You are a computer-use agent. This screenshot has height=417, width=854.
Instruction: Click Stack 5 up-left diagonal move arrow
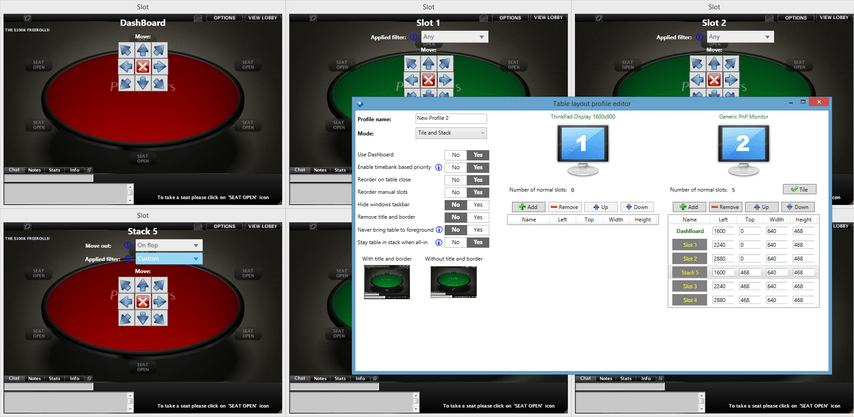click(126, 285)
